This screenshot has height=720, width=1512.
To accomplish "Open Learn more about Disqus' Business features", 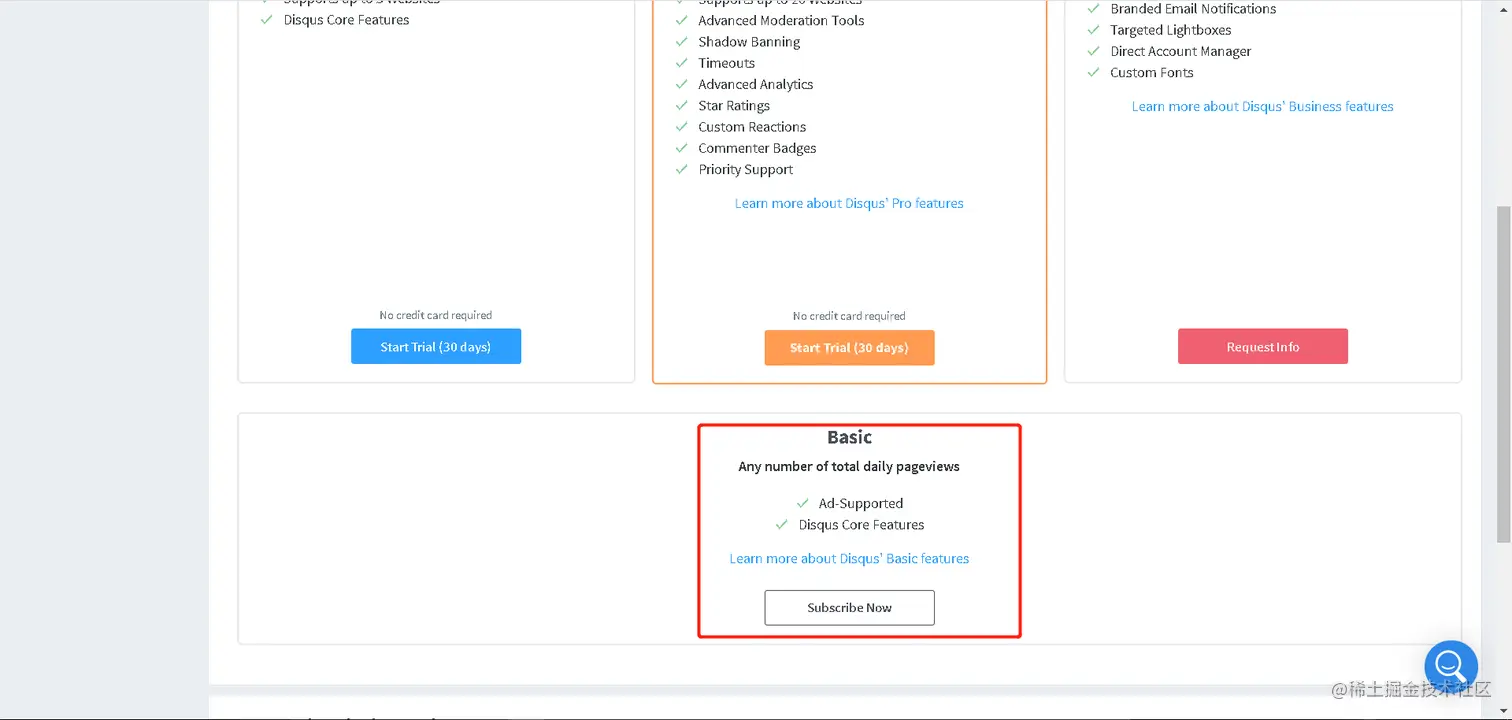I will pyautogui.click(x=1263, y=106).
